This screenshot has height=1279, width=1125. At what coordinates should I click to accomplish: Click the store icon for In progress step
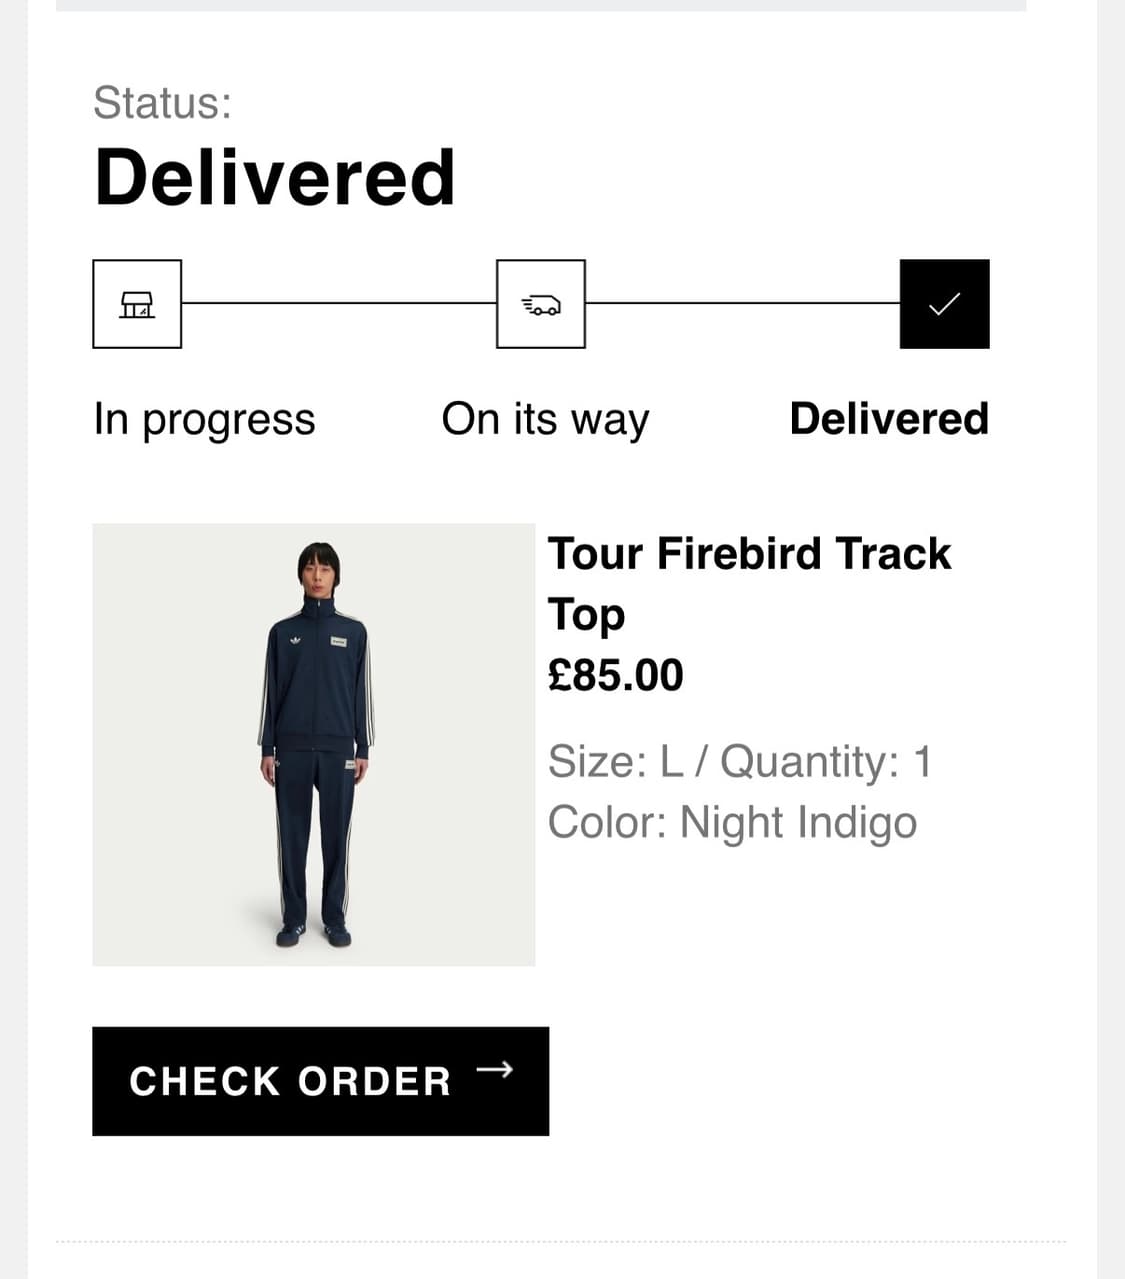pyautogui.click(x=137, y=304)
